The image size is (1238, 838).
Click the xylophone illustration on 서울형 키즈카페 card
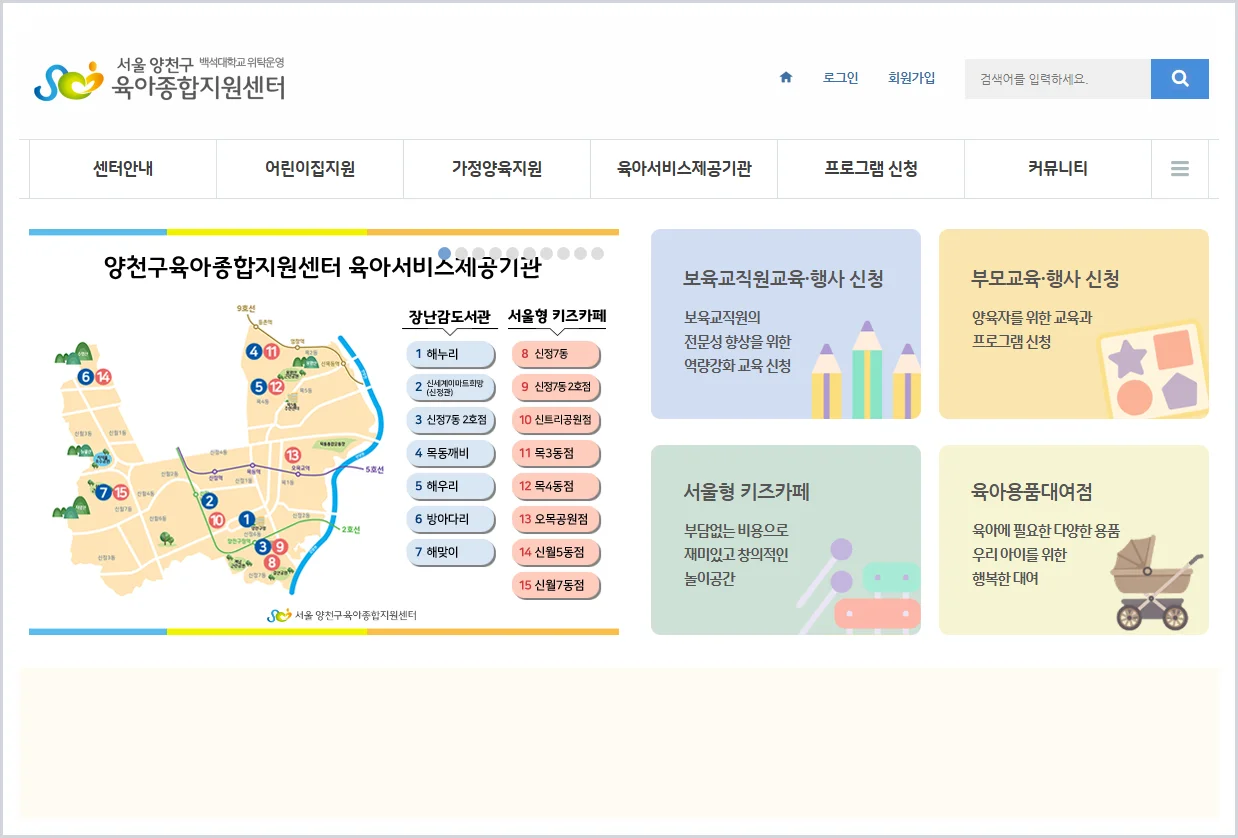860,587
